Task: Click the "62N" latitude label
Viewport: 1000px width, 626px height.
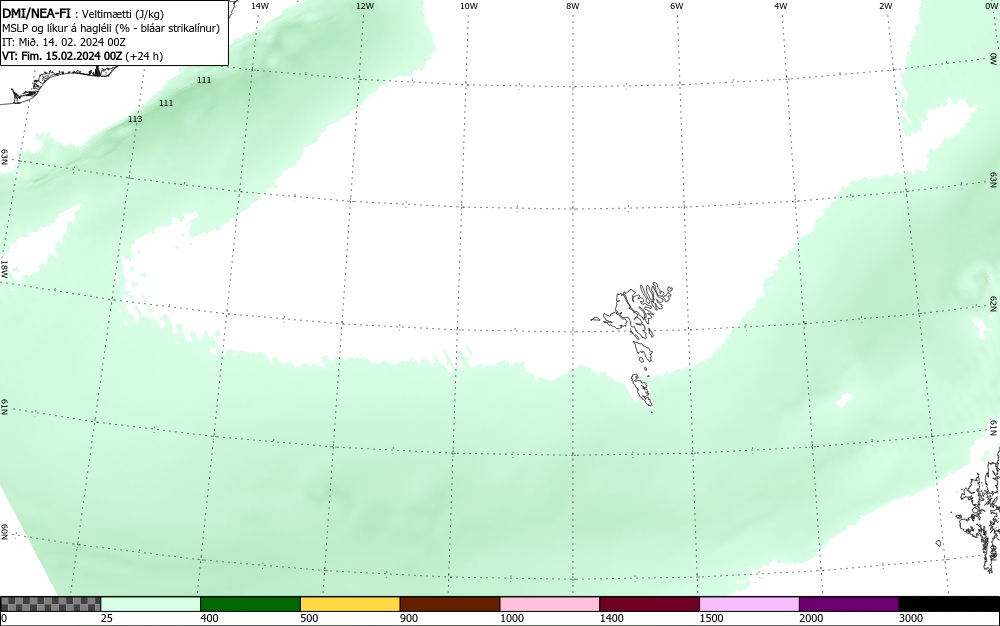Action: (x=993, y=303)
